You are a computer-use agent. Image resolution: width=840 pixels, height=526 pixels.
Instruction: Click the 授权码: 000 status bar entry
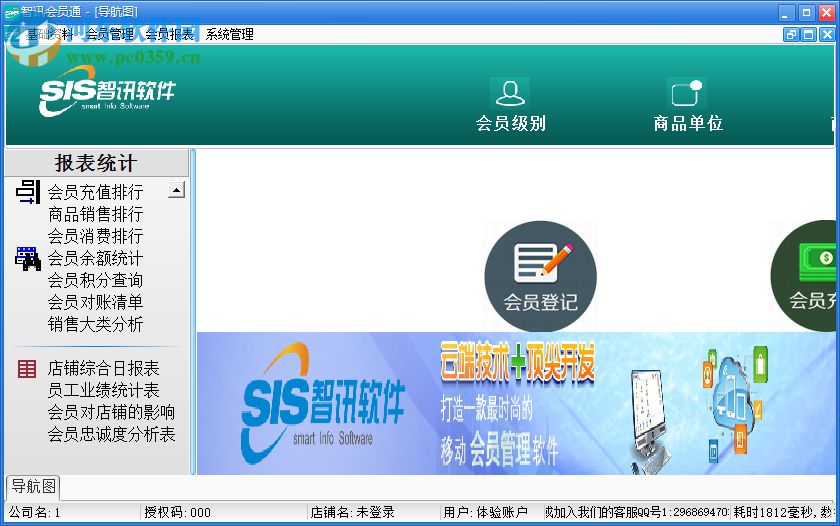(x=224, y=513)
